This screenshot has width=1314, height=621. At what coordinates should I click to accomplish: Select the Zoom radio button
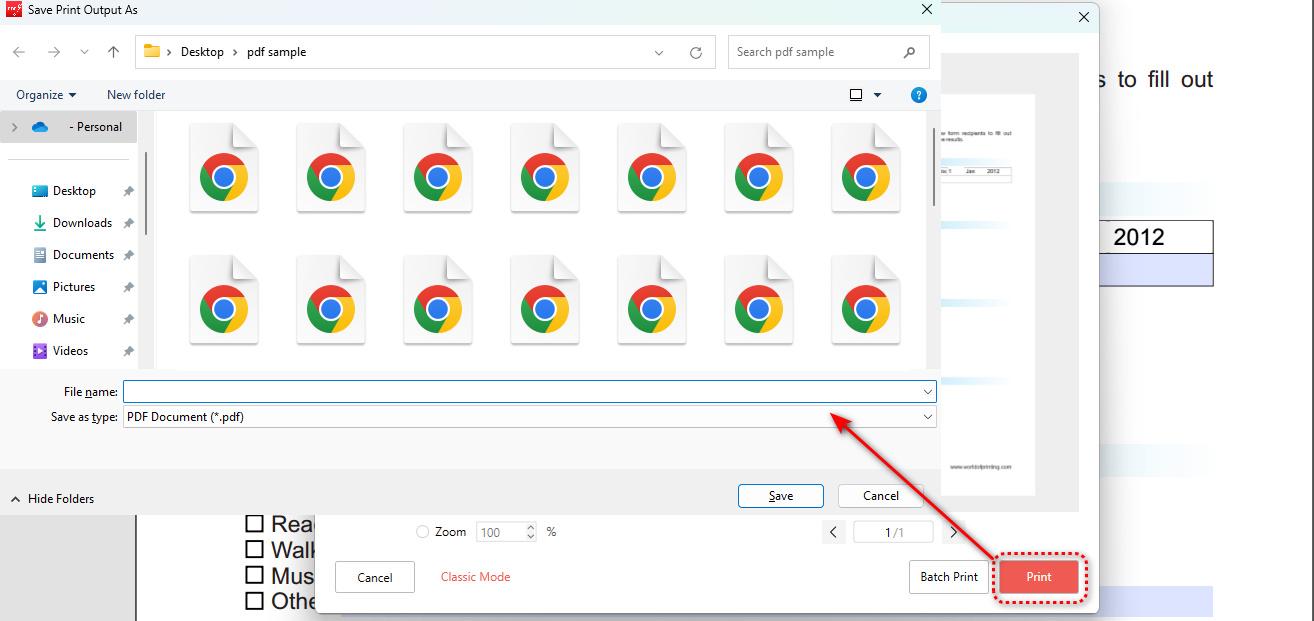[x=422, y=532]
